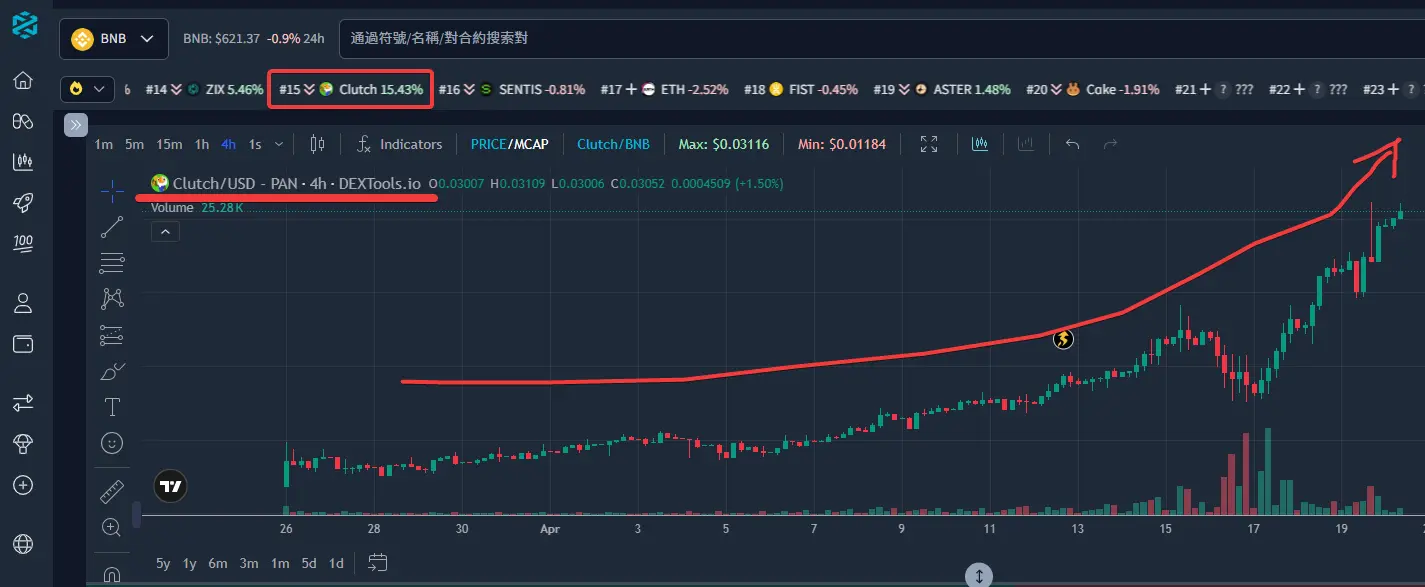The height and width of the screenshot is (587, 1425).
Task: Set chart range to 5y
Action: coord(163,563)
